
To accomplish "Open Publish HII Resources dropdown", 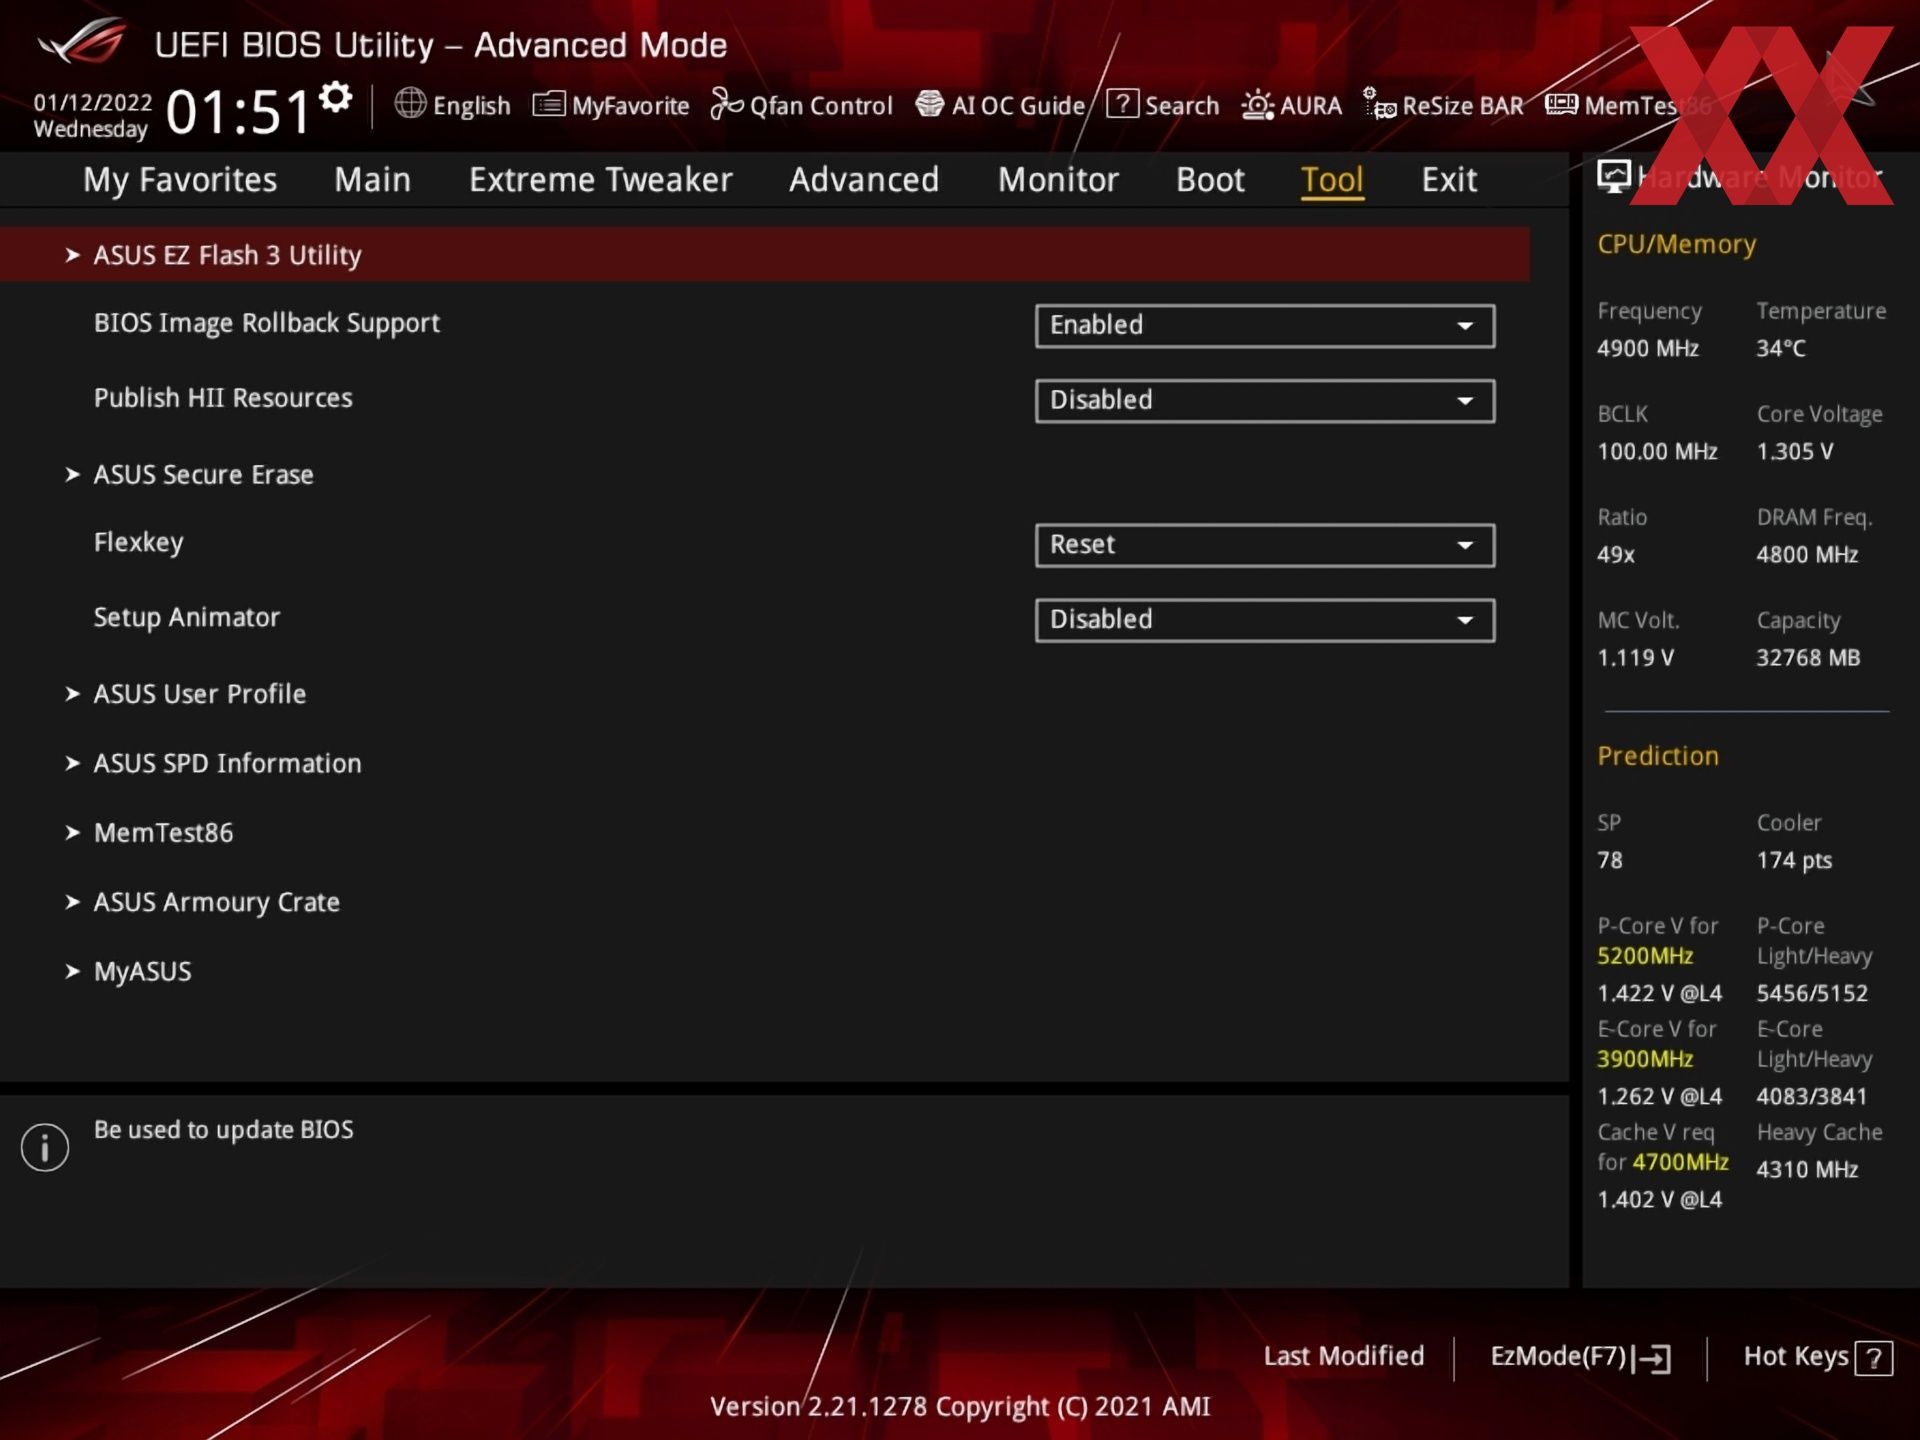I will click(1265, 401).
